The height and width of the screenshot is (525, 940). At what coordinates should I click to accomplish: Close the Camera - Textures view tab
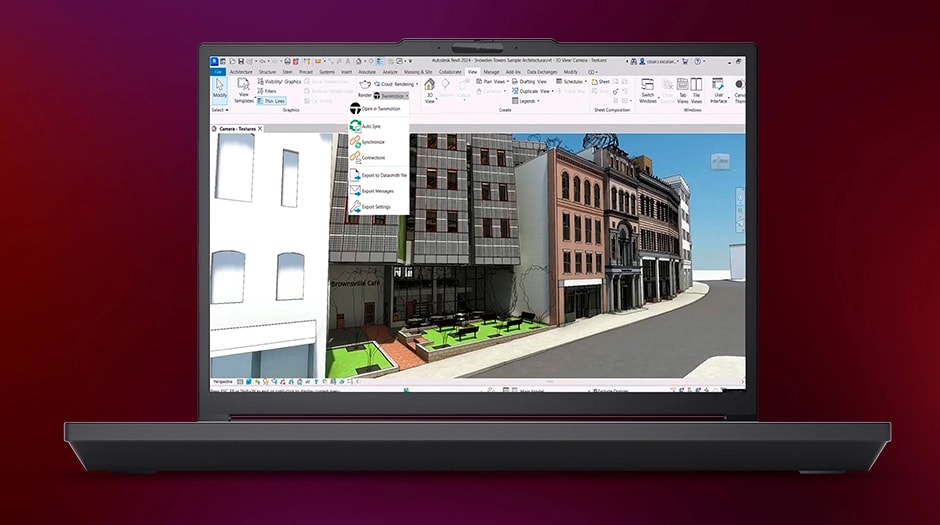260,129
